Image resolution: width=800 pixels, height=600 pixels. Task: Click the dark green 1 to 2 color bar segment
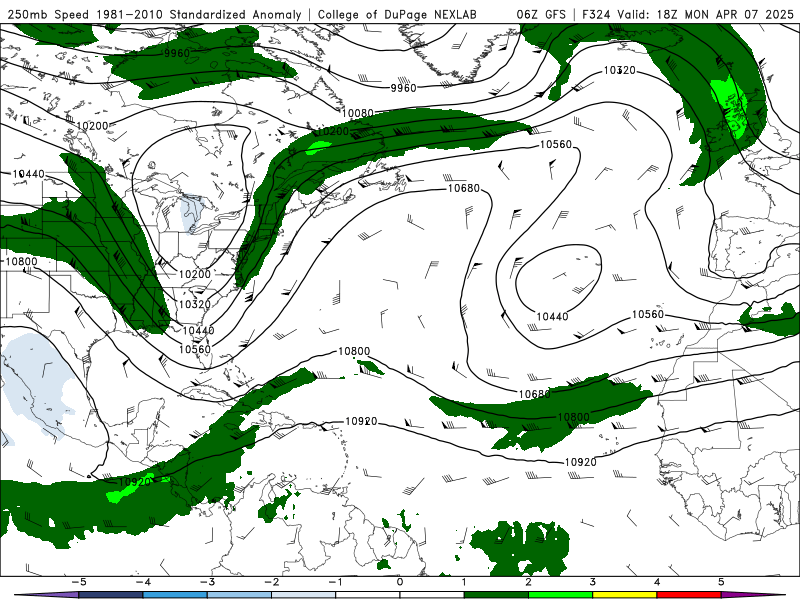coord(496,595)
